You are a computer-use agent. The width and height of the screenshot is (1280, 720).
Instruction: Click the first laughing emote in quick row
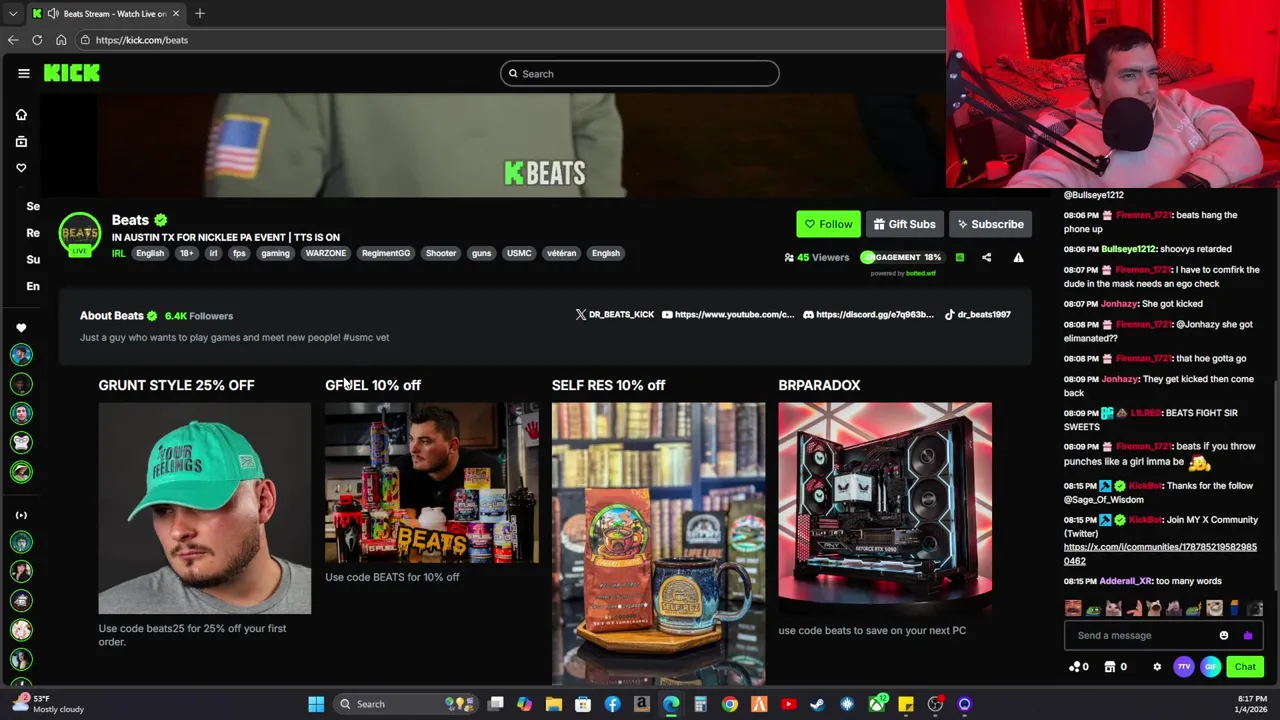coord(1073,608)
